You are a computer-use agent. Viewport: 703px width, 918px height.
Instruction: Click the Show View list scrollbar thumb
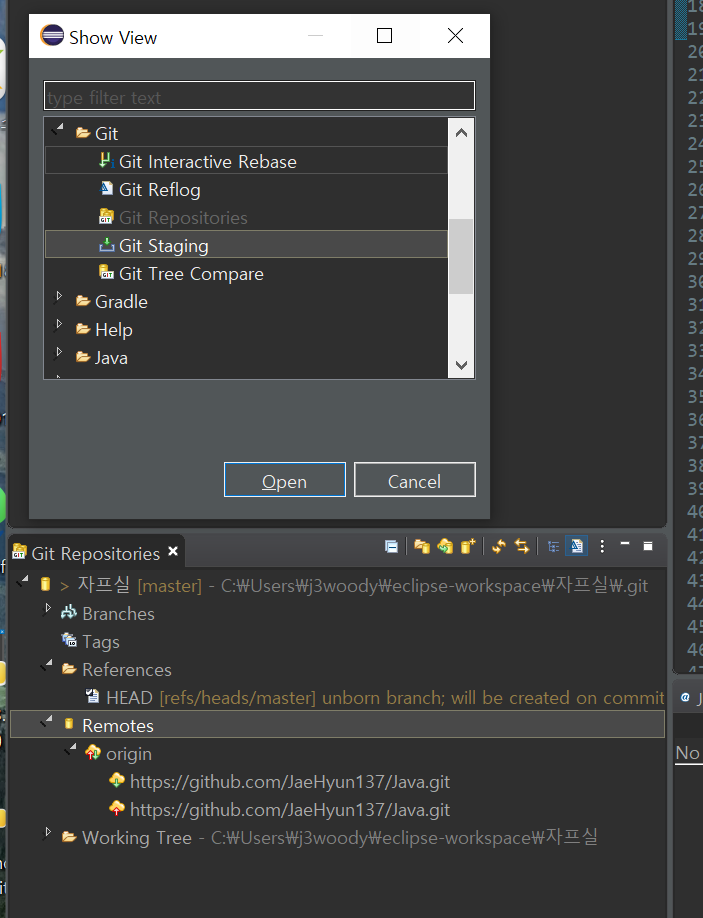click(x=461, y=256)
